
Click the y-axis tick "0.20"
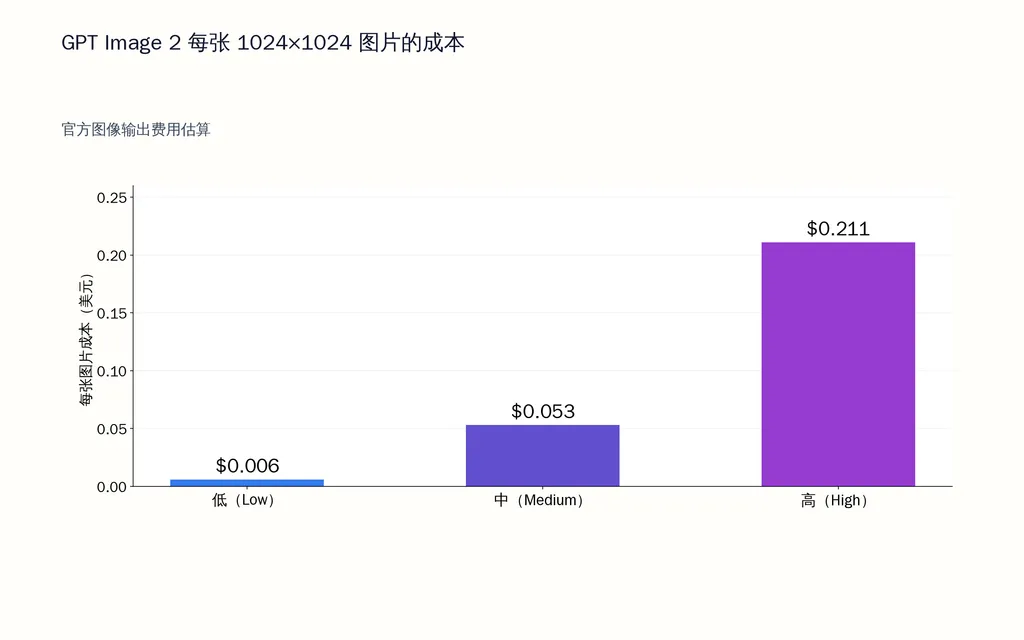112,255
